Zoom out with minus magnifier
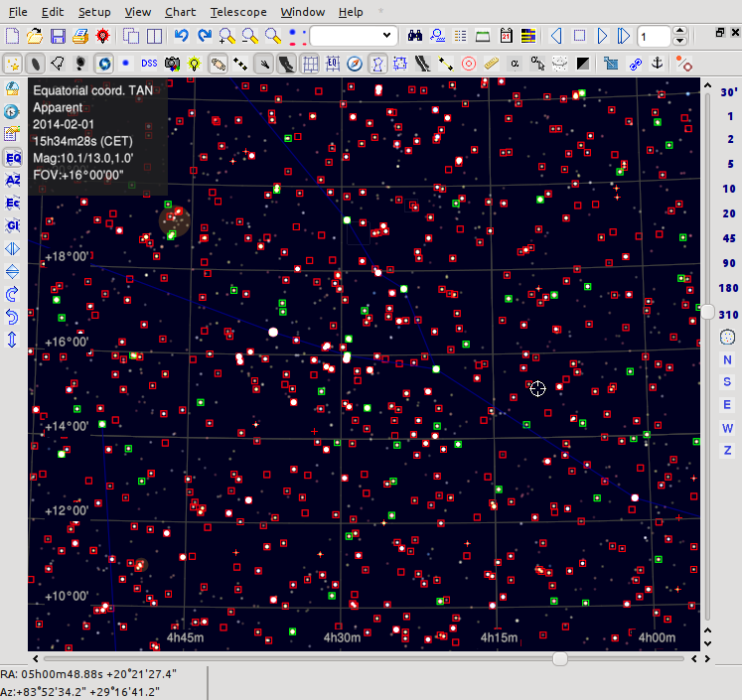 (x=250, y=36)
